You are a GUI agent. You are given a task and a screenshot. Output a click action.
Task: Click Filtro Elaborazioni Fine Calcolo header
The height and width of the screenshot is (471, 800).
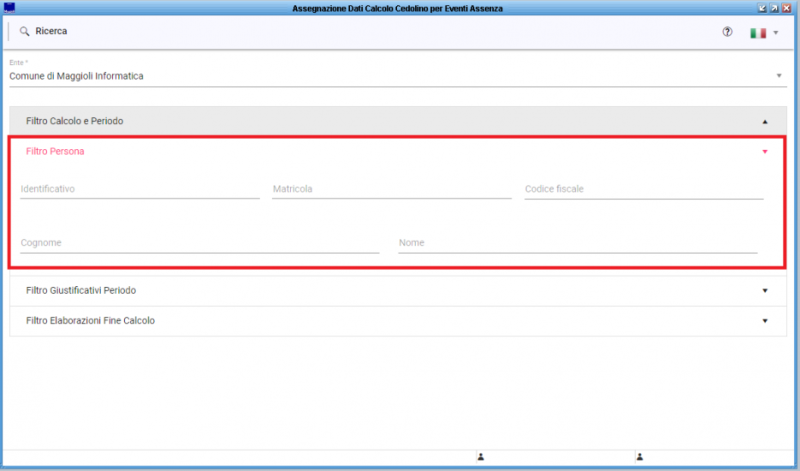coord(397,321)
